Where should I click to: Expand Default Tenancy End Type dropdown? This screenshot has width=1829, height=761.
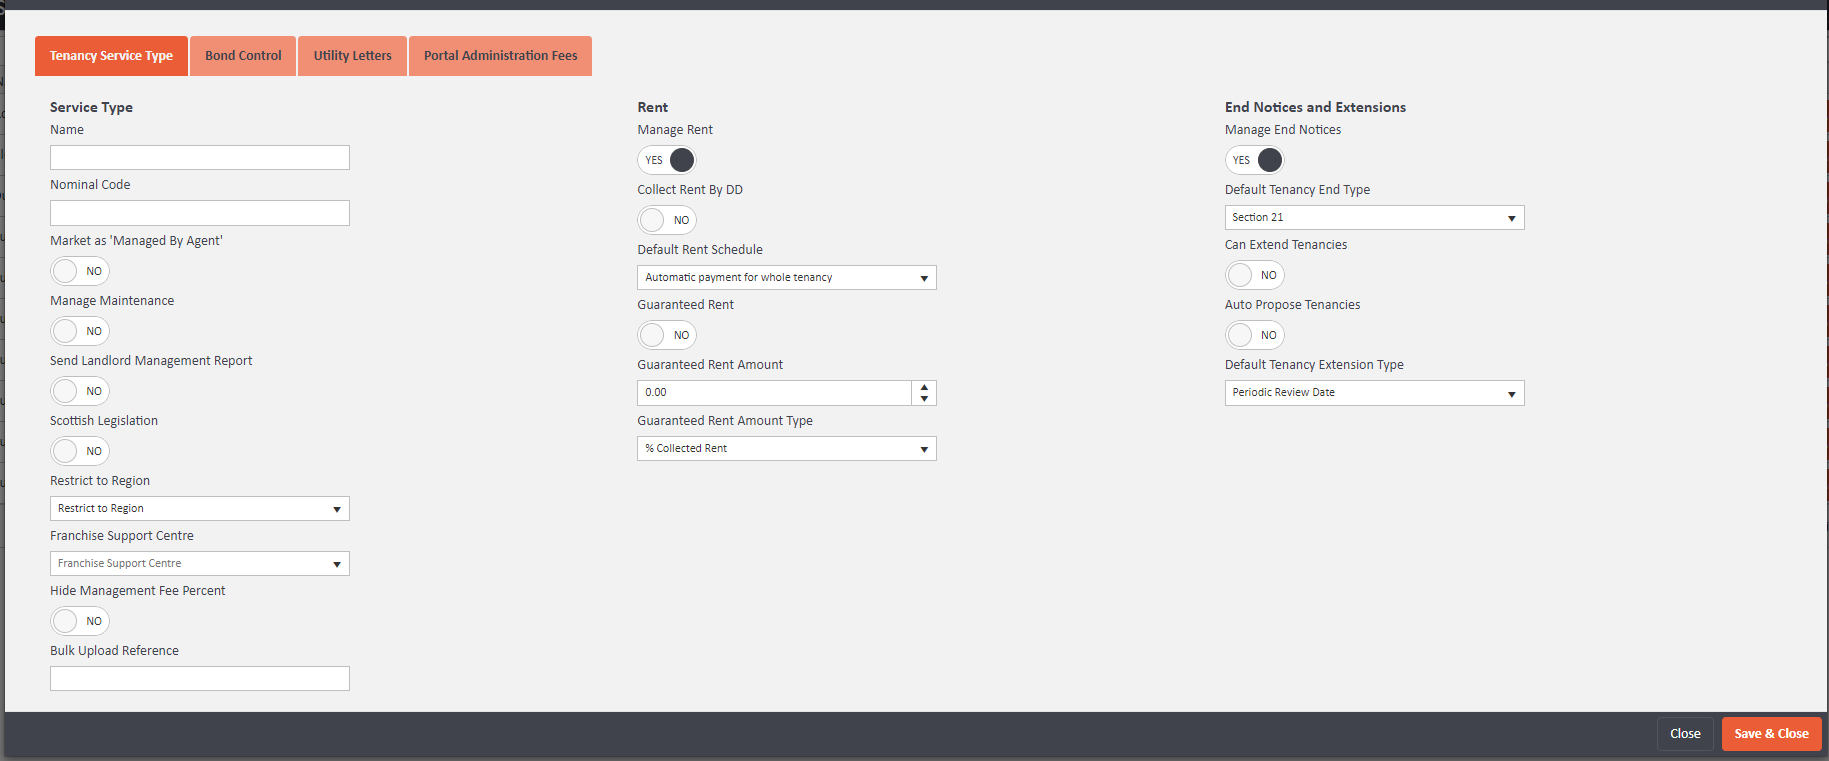point(1374,218)
